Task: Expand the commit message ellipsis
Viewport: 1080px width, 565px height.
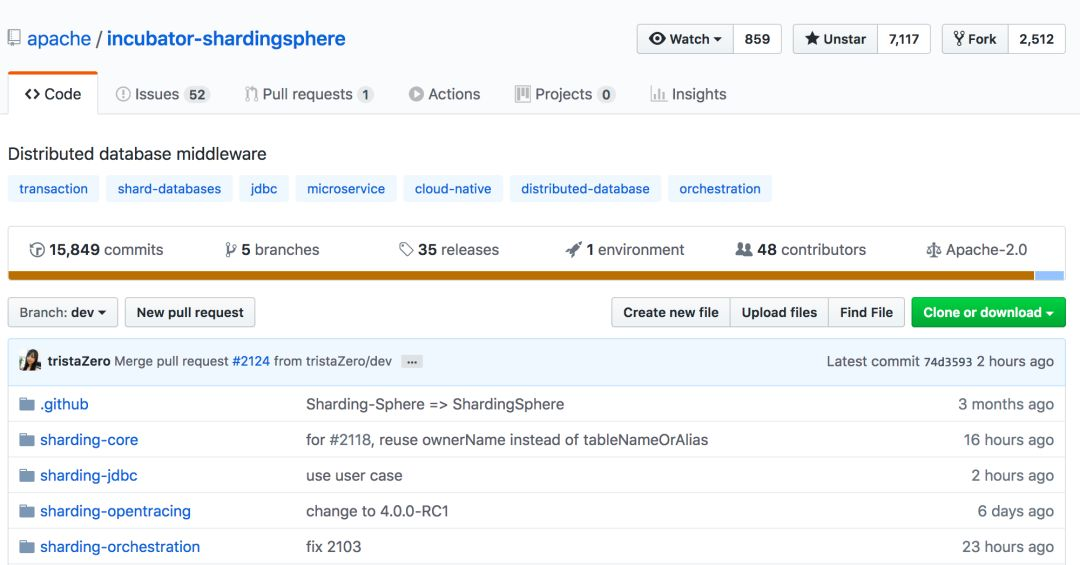Action: pos(412,362)
